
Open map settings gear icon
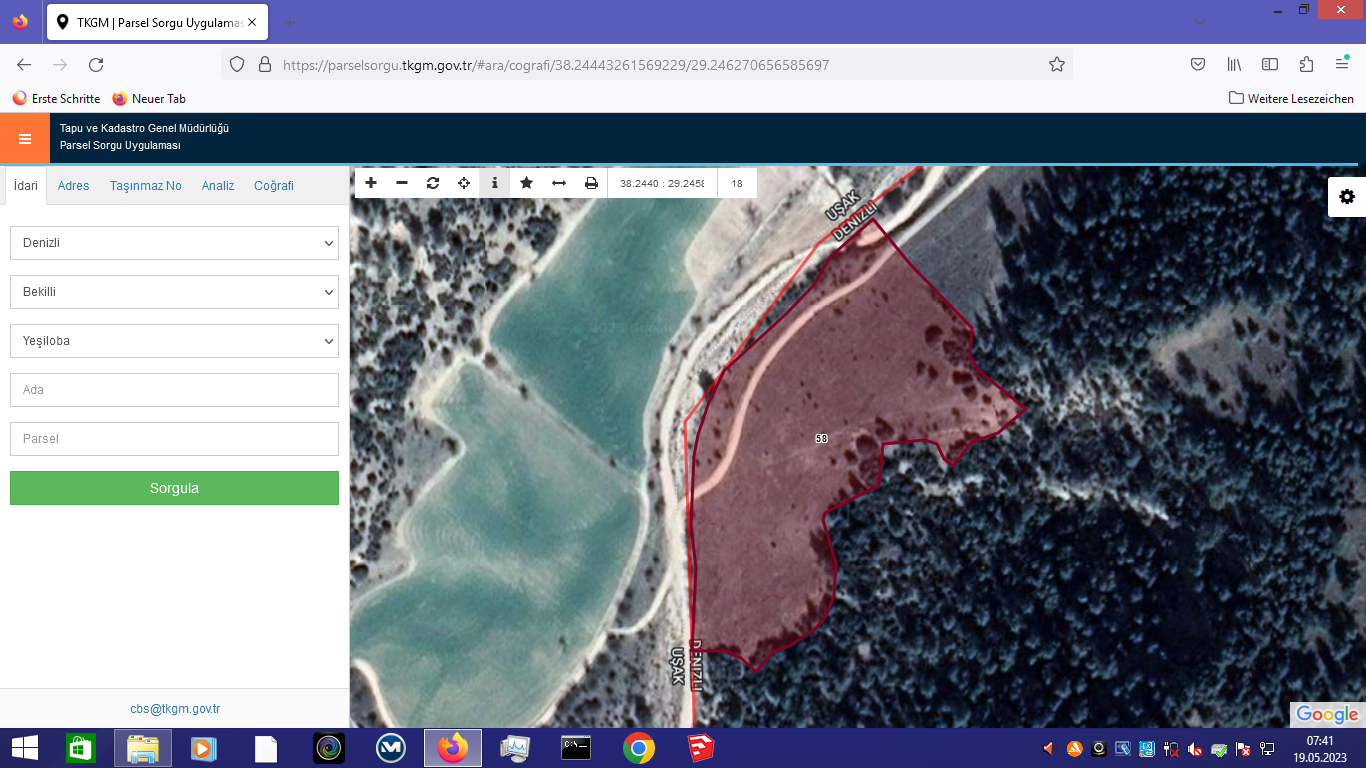[1347, 197]
